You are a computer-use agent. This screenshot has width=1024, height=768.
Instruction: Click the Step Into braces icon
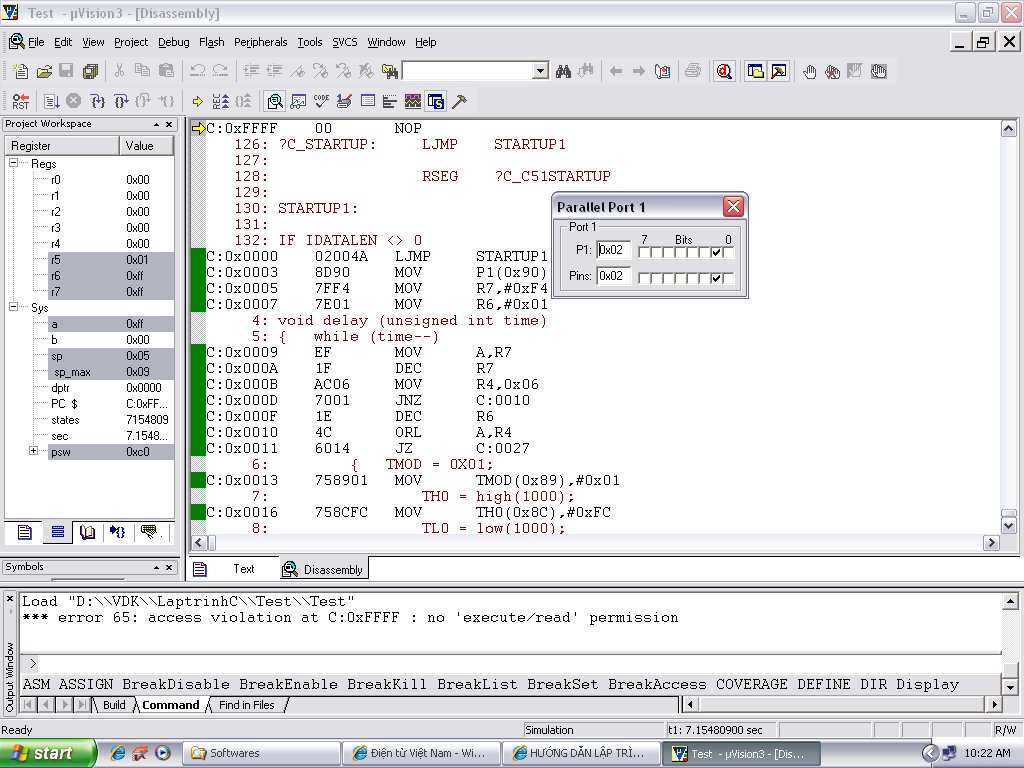(98, 101)
